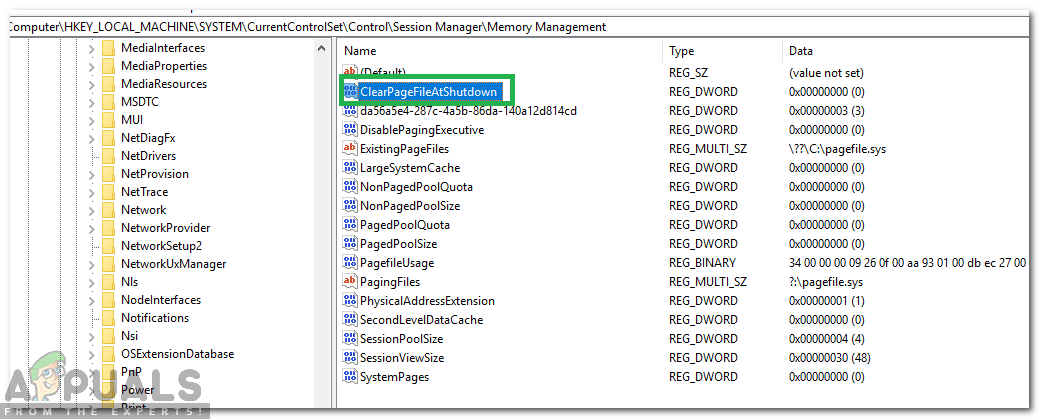The width and height of the screenshot is (1040, 419).
Task: Click the PagefileUsage binary value icon
Action: click(x=350, y=263)
